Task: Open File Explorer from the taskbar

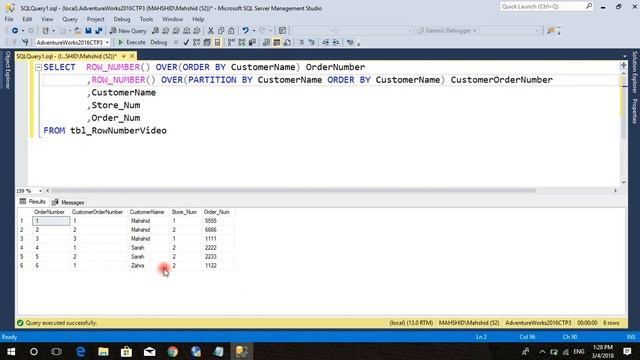Action: pyautogui.click(x=103, y=351)
